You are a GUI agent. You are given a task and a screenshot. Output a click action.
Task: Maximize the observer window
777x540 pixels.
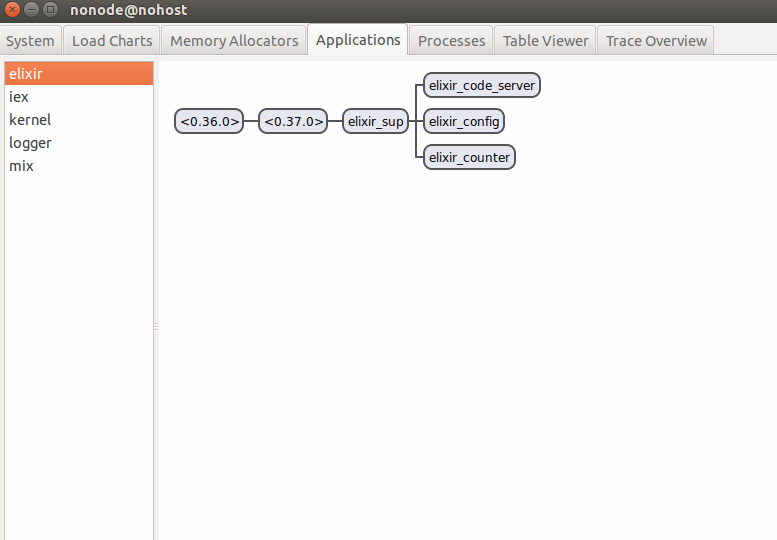50,9
